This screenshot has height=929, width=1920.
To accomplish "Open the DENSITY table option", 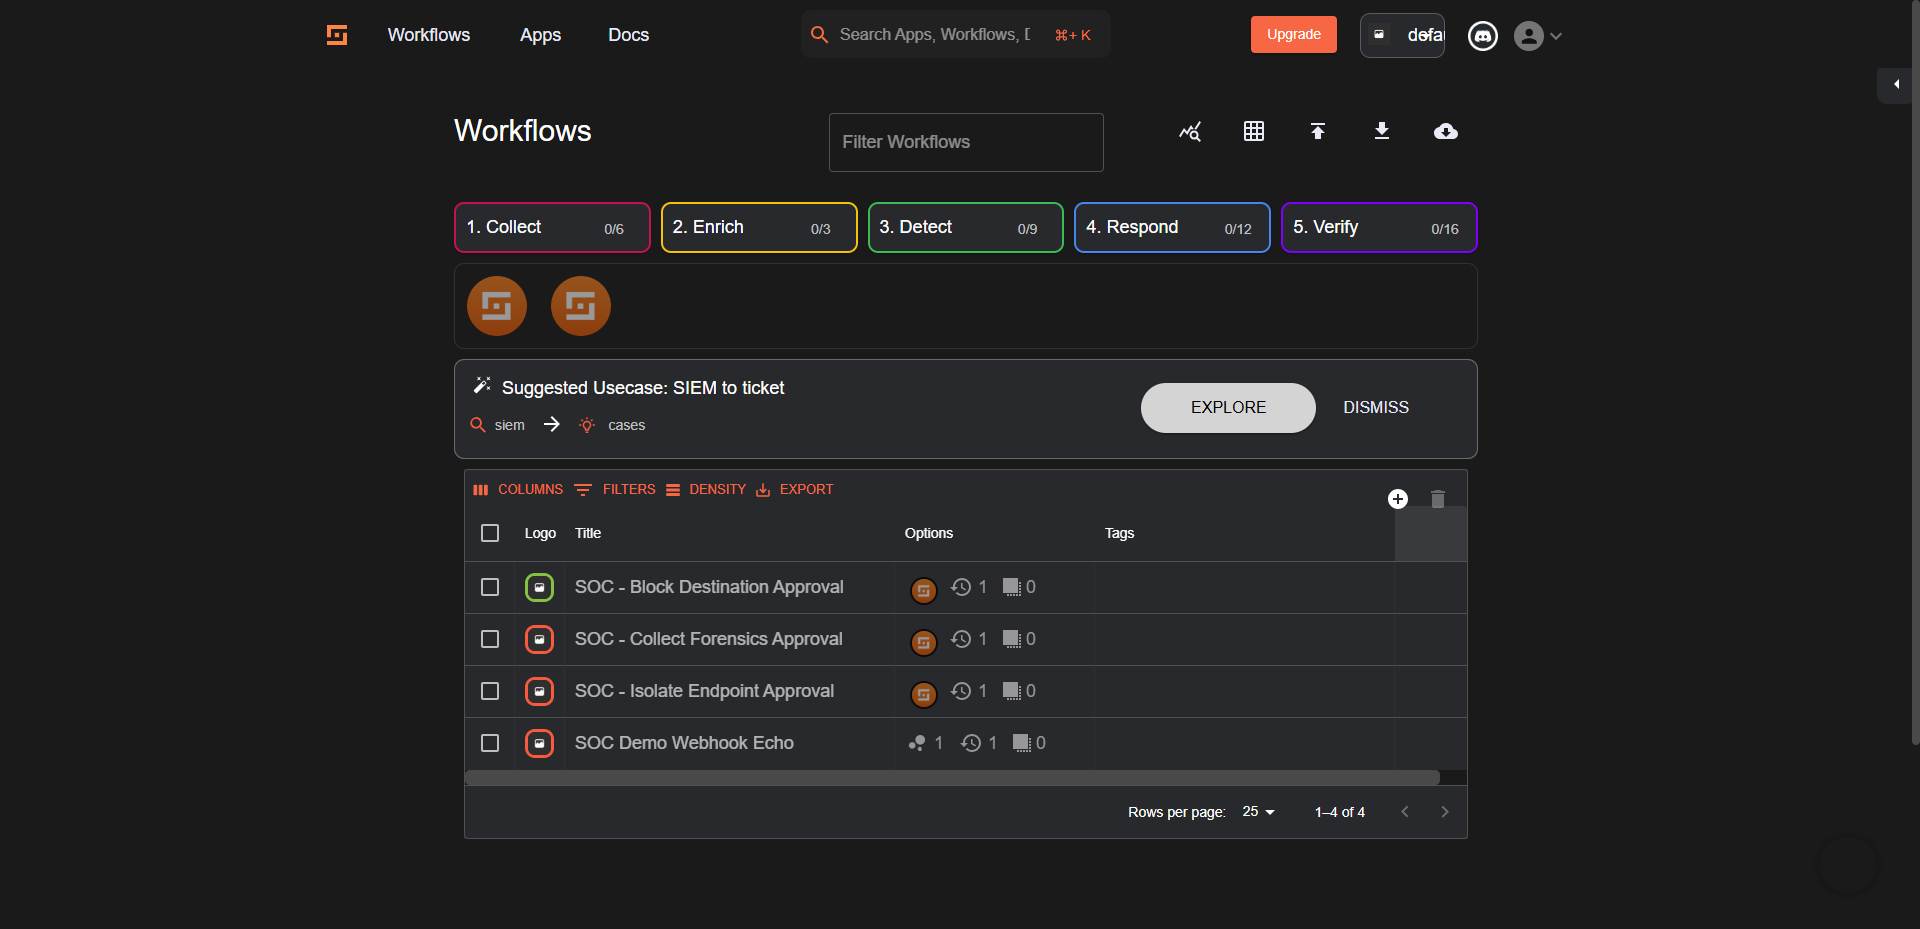I will pyautogui.click(x=706, y=490).
